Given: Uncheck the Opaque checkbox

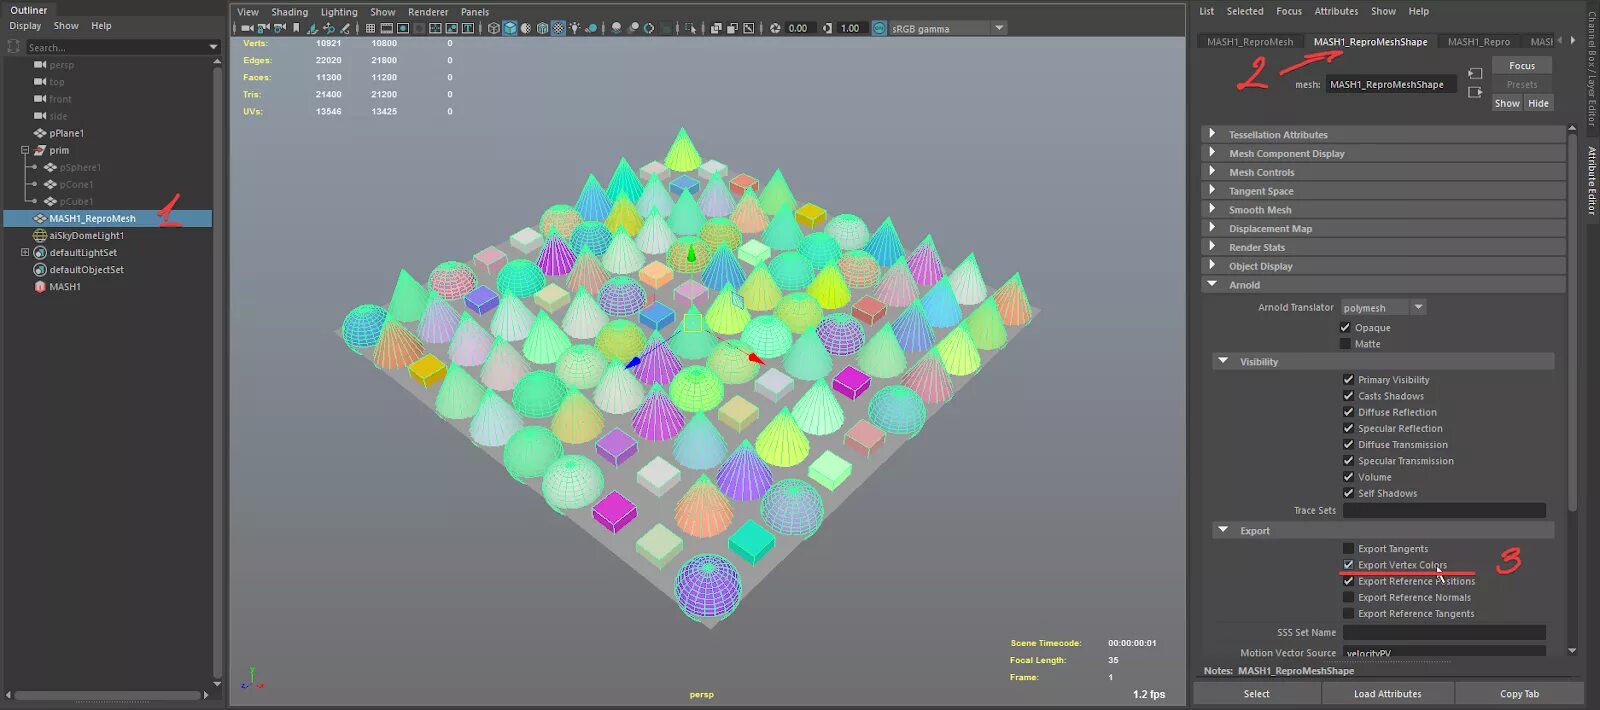Looking at the screenshot, I should click(1345, 327).
